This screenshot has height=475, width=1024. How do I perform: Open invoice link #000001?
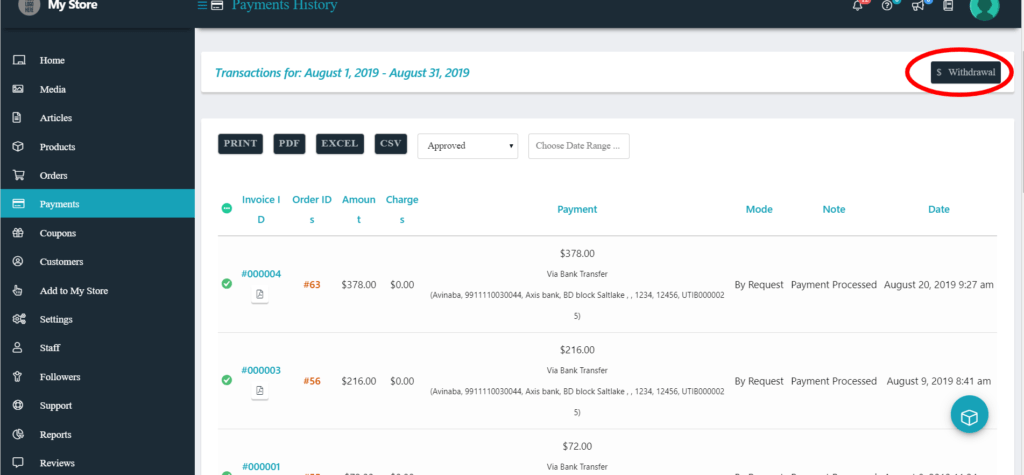[261, 467]
